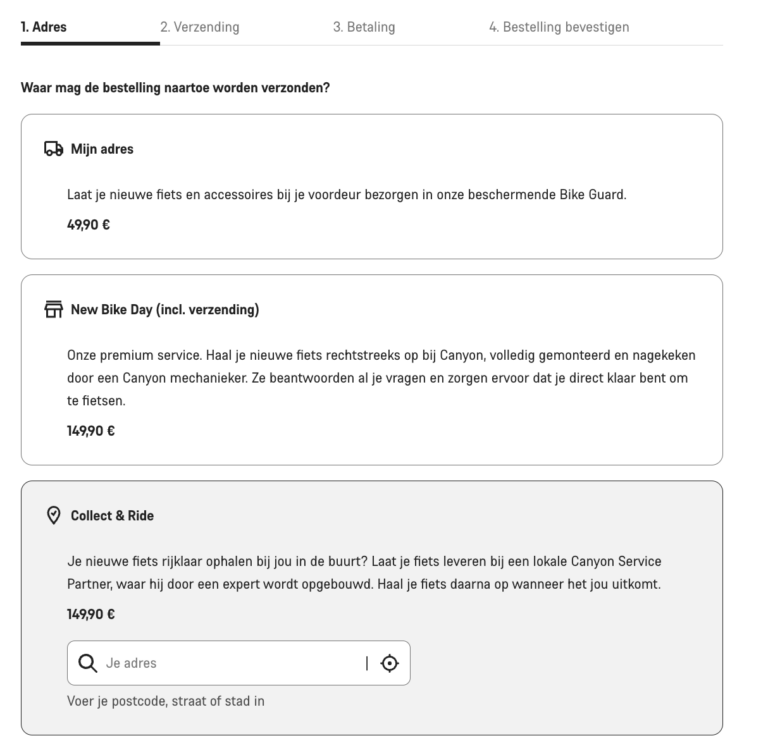Click the Canyon Service Partner description text
768x755 pixels.
[x=364, y=572]
